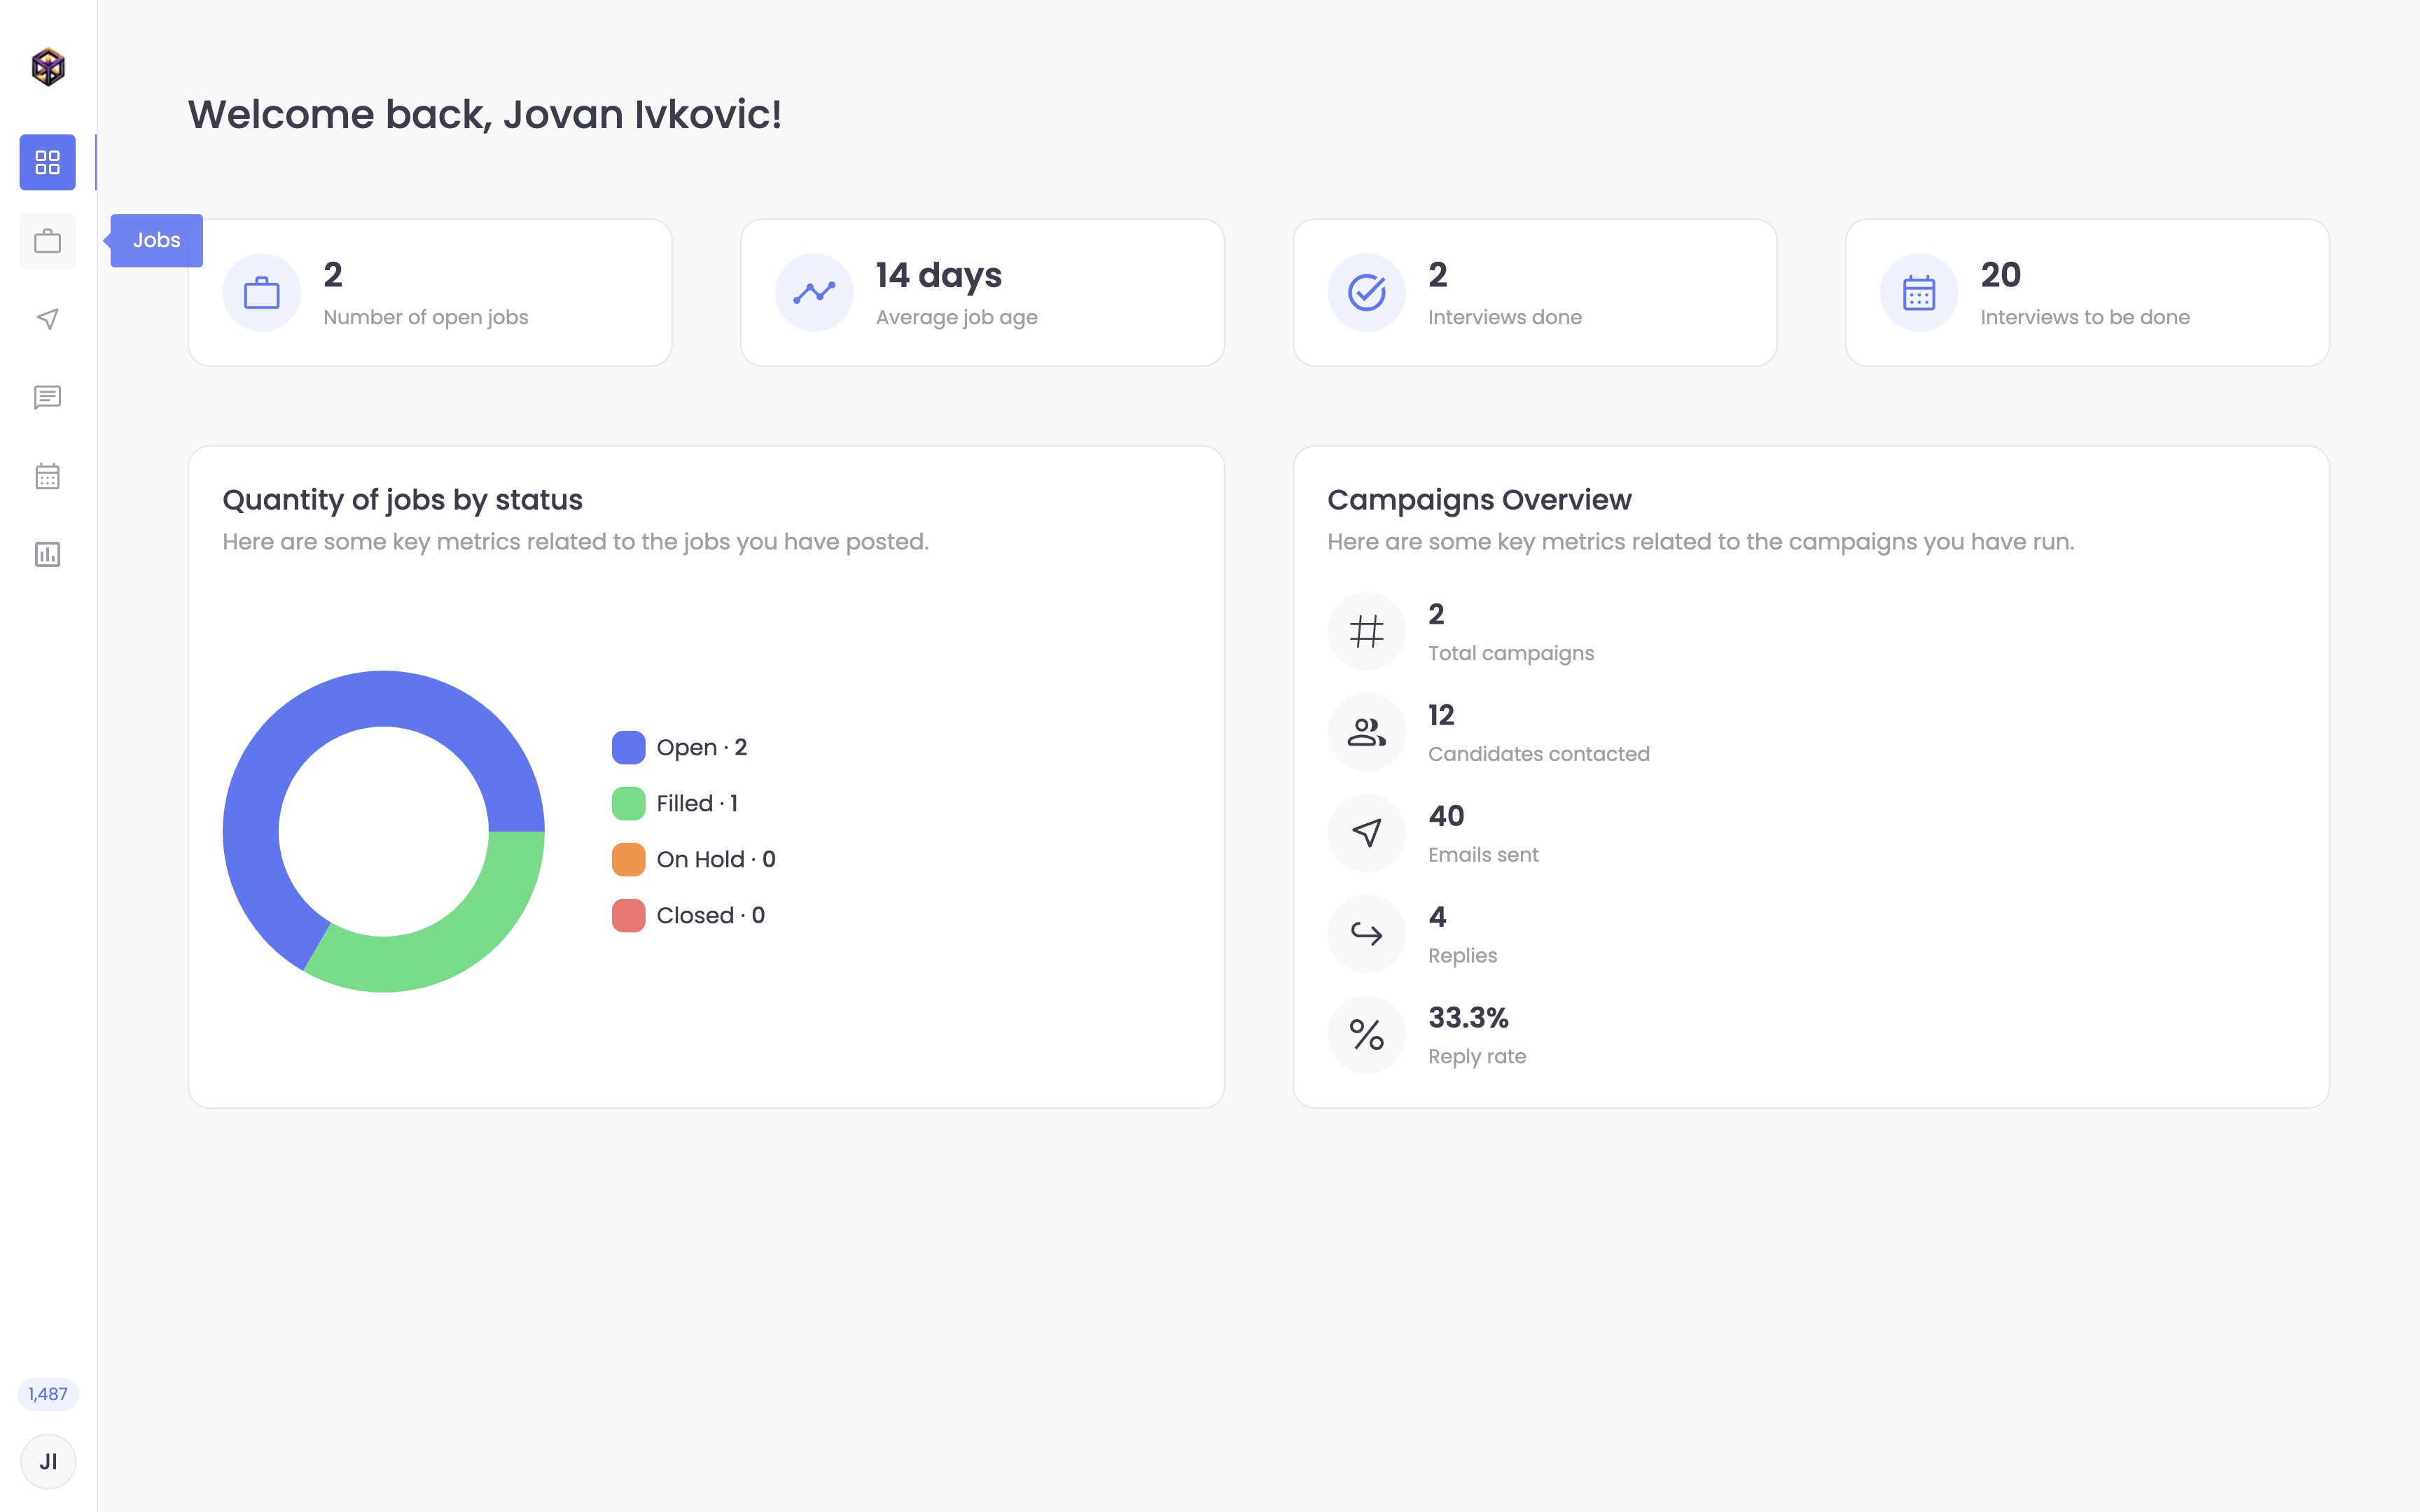Screen dimensions: 2420x1512
Task: Open reports bar chart sidebar icon
Action: [x=47, y=554]
